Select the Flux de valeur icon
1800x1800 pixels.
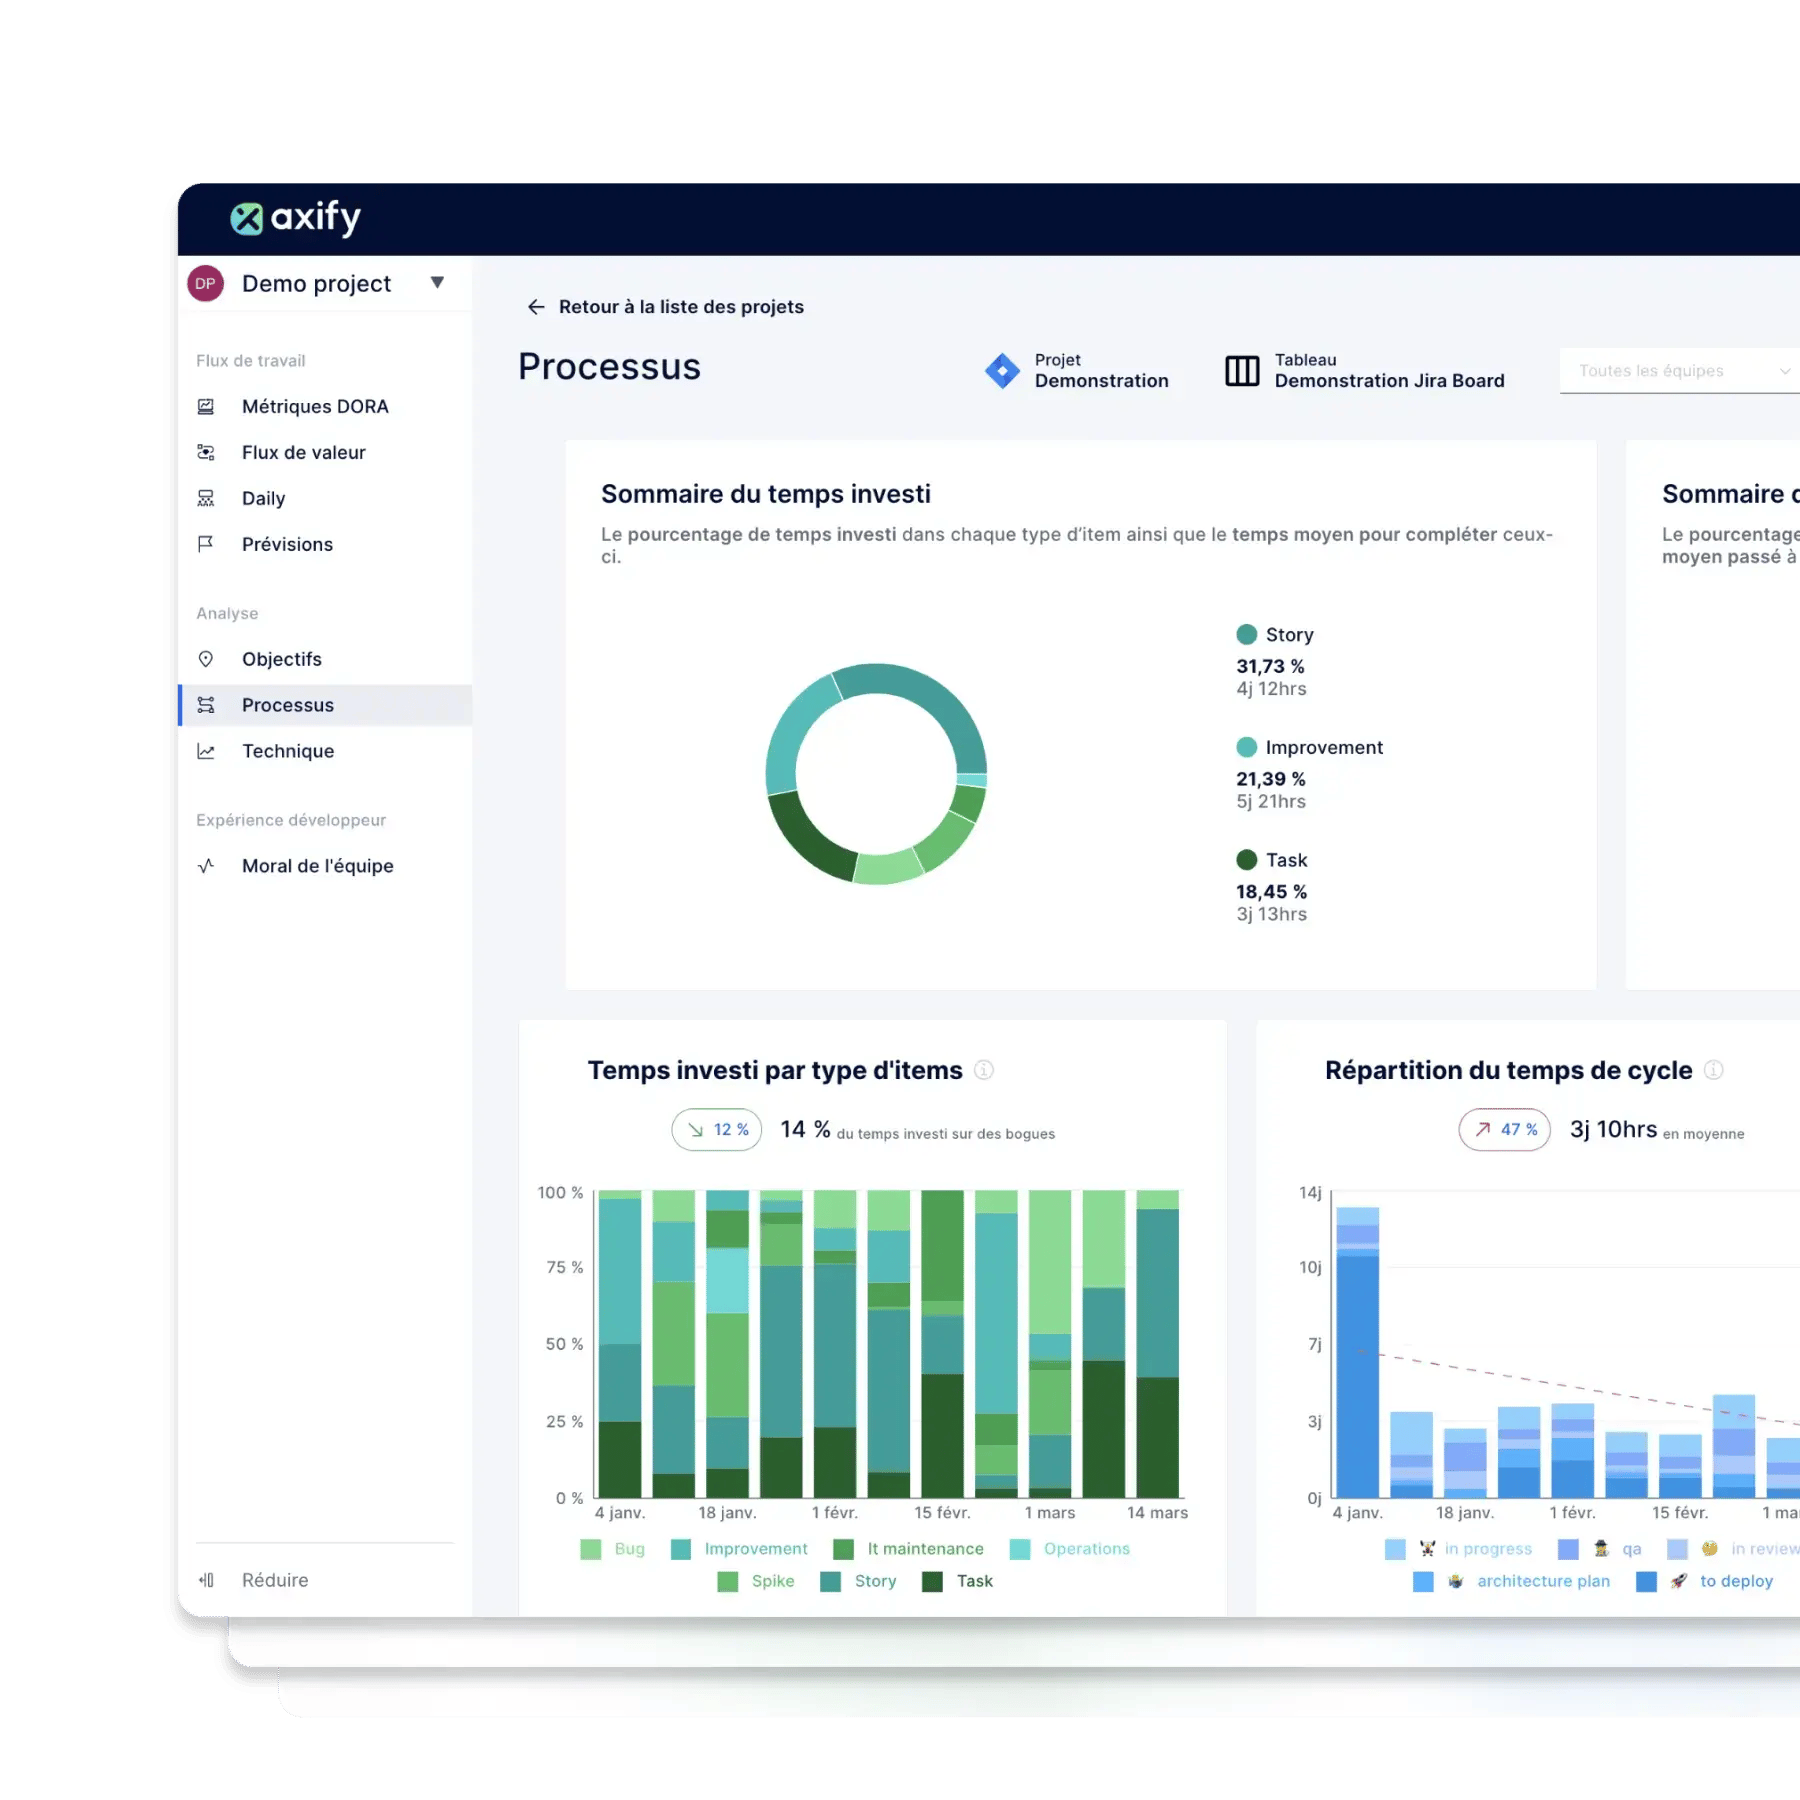[x=205, y=452]
